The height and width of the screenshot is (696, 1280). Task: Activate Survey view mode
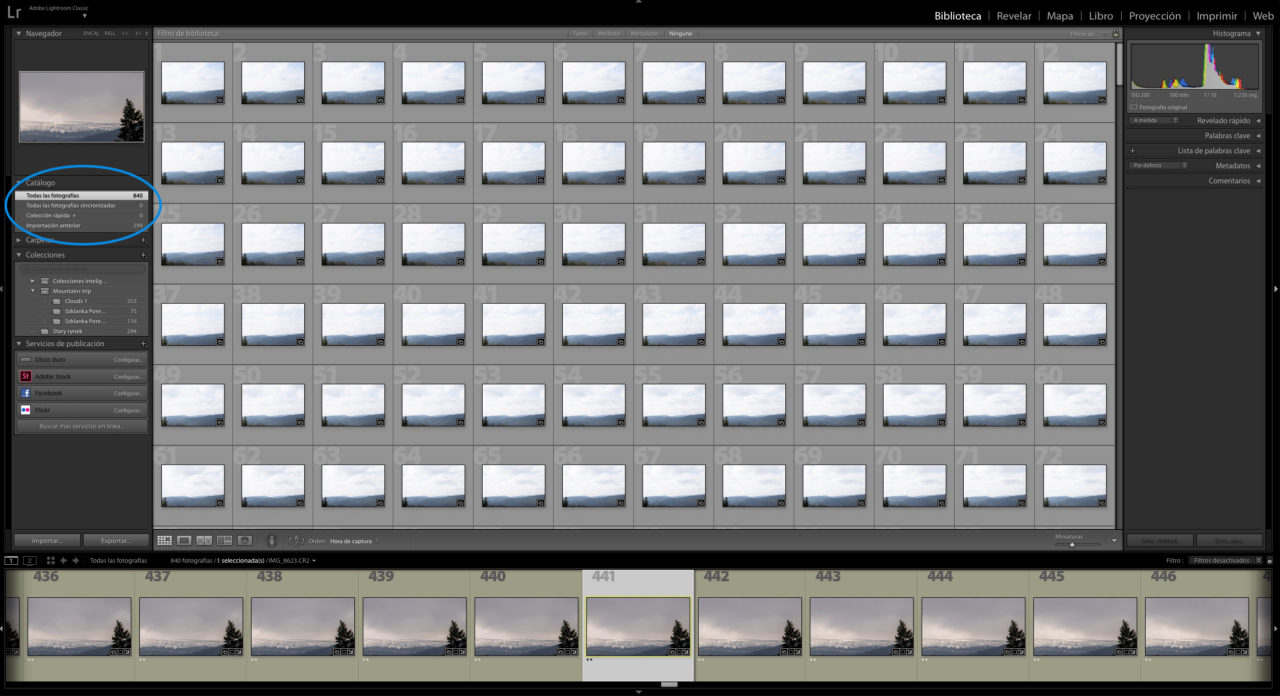[224, 540]
